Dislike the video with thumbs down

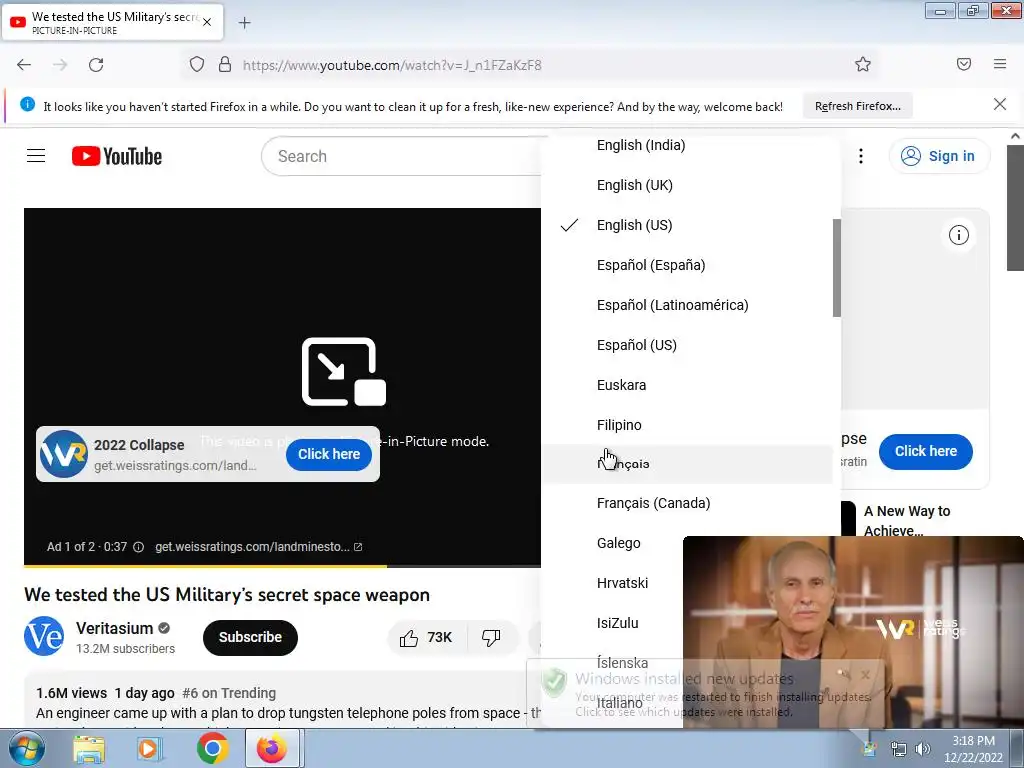pyautogui.click(x=492, y=637)
